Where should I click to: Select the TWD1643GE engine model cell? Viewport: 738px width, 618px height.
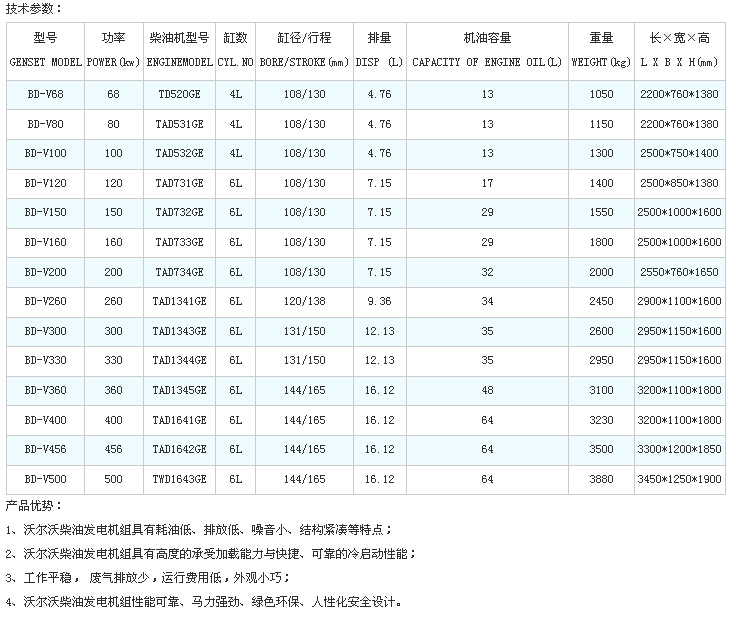tap(179, 480)
